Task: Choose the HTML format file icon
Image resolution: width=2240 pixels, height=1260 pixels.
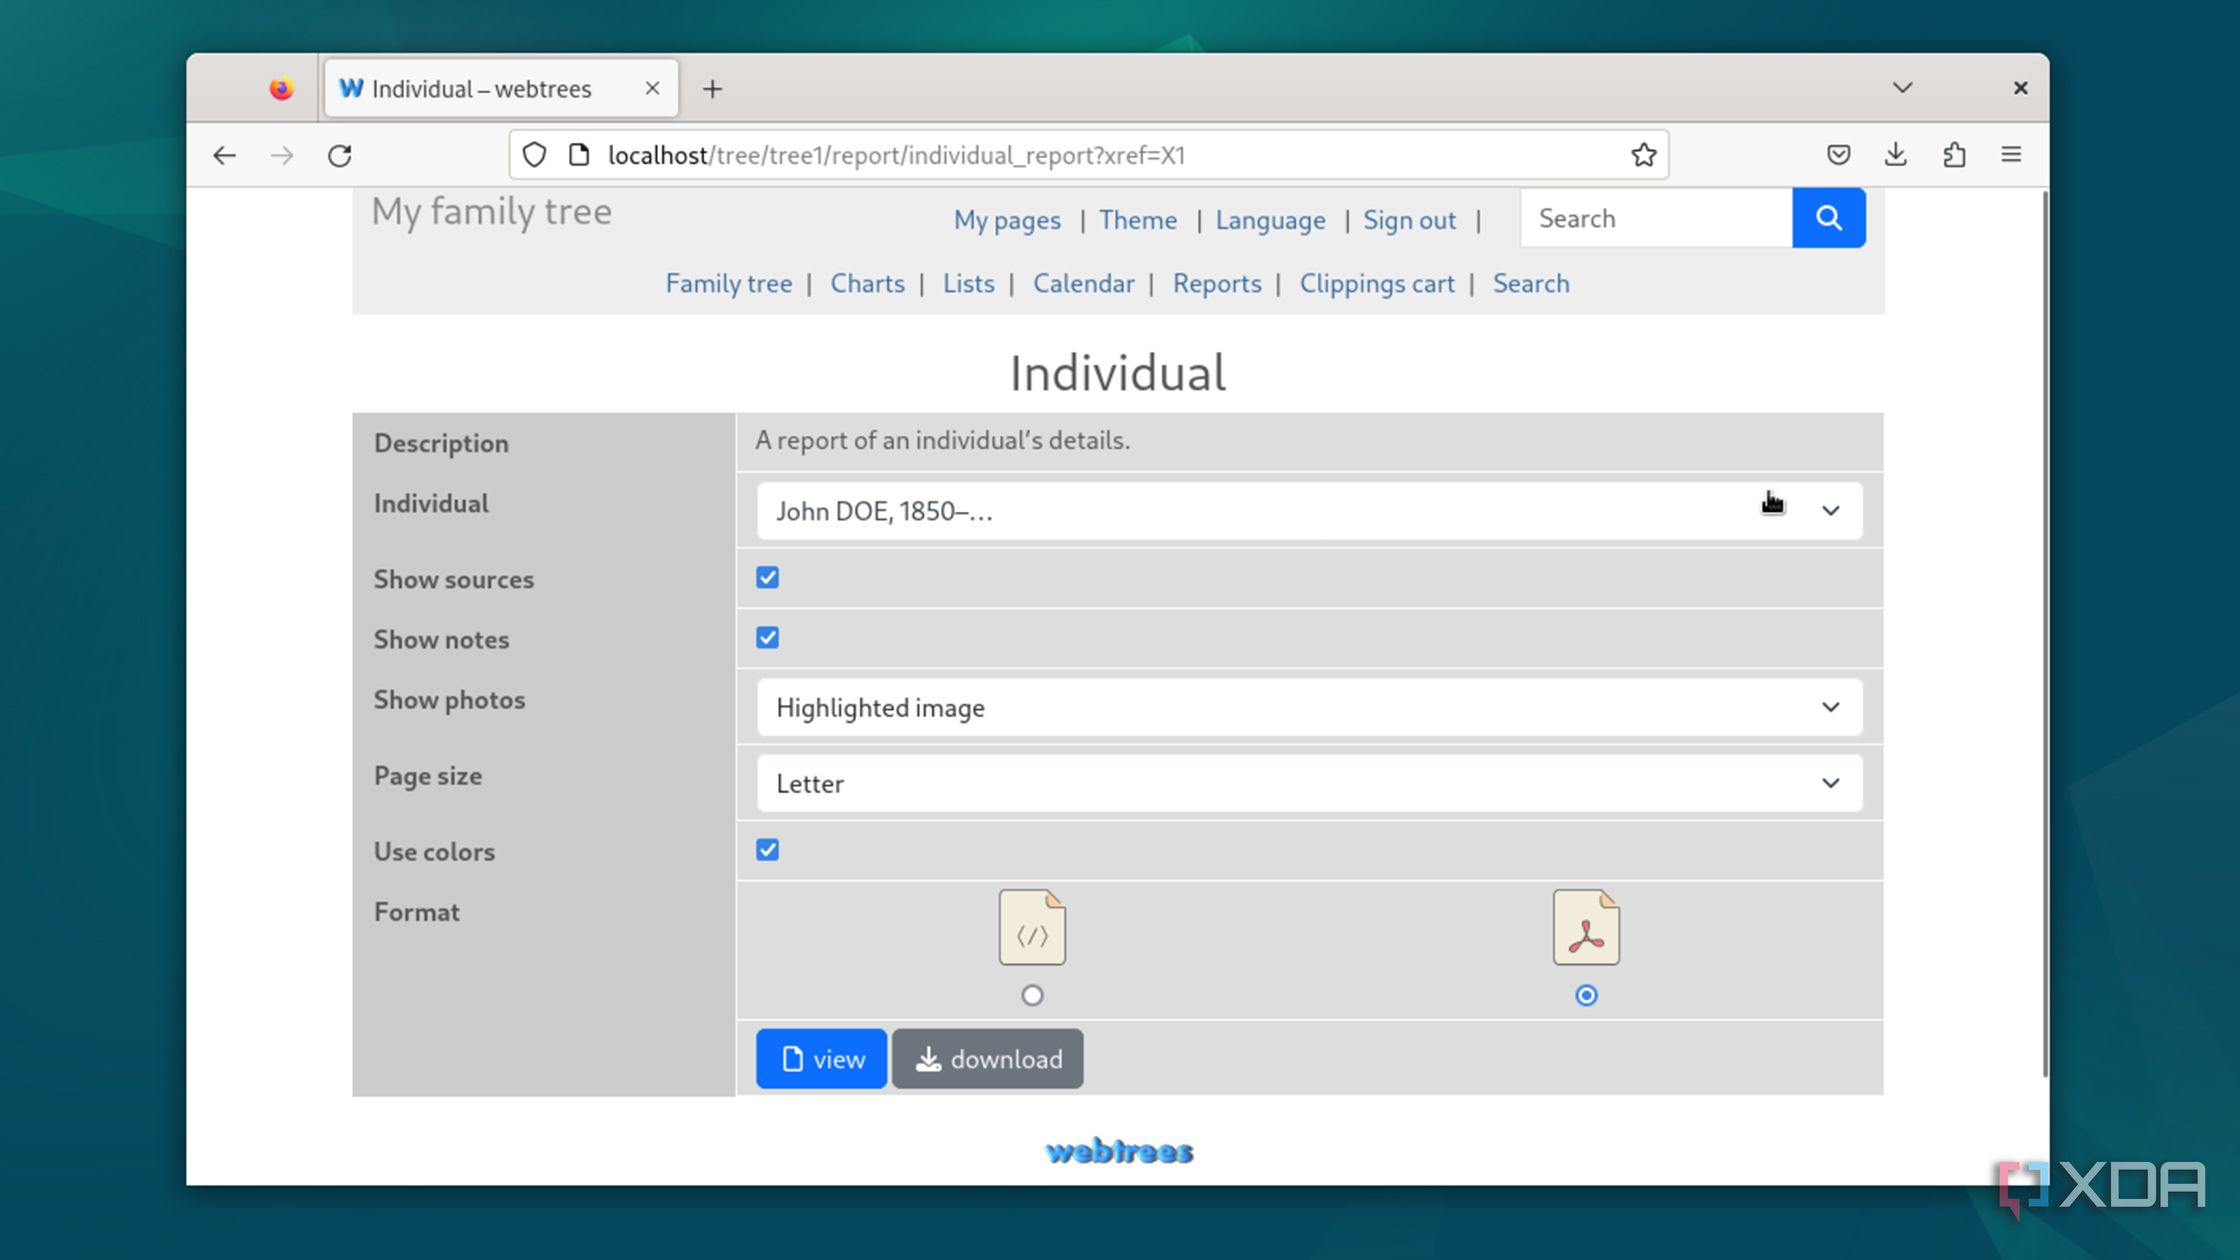Action: [1032, 927]
